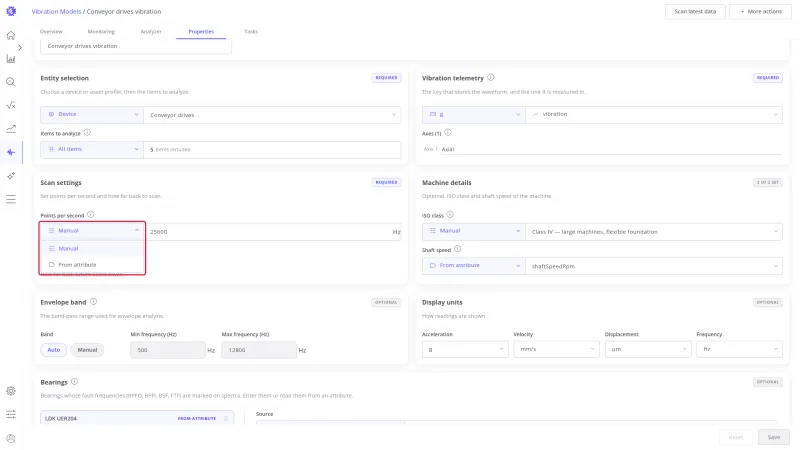Choose Manual option in open dropdown list
Image resolution: width=800 pixels, height=450 pixels.
click(92, 248)
